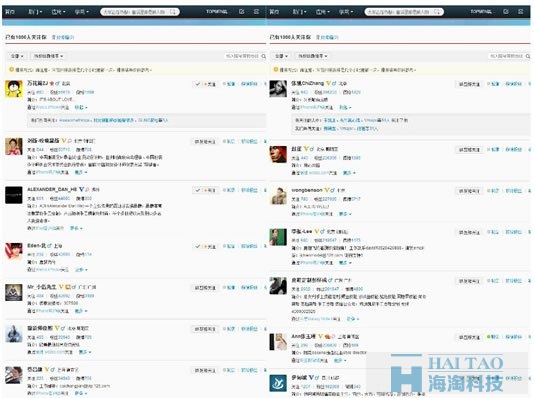The height and width of the screenshot is (398, 534).
Task: Click the gender icon beside 张弛ChiZhang
Action: click(x=334, y=83)
